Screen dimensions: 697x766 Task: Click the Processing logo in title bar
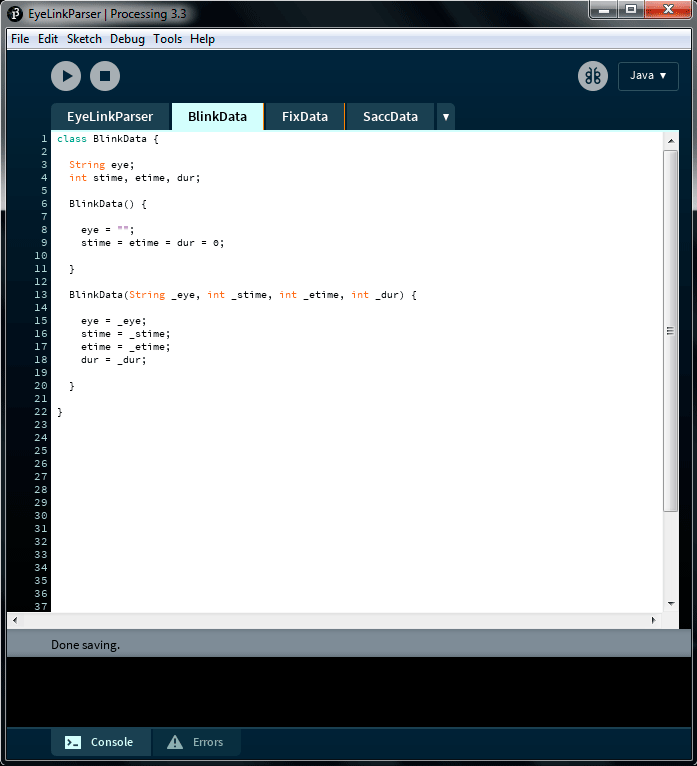coord(15,14)
